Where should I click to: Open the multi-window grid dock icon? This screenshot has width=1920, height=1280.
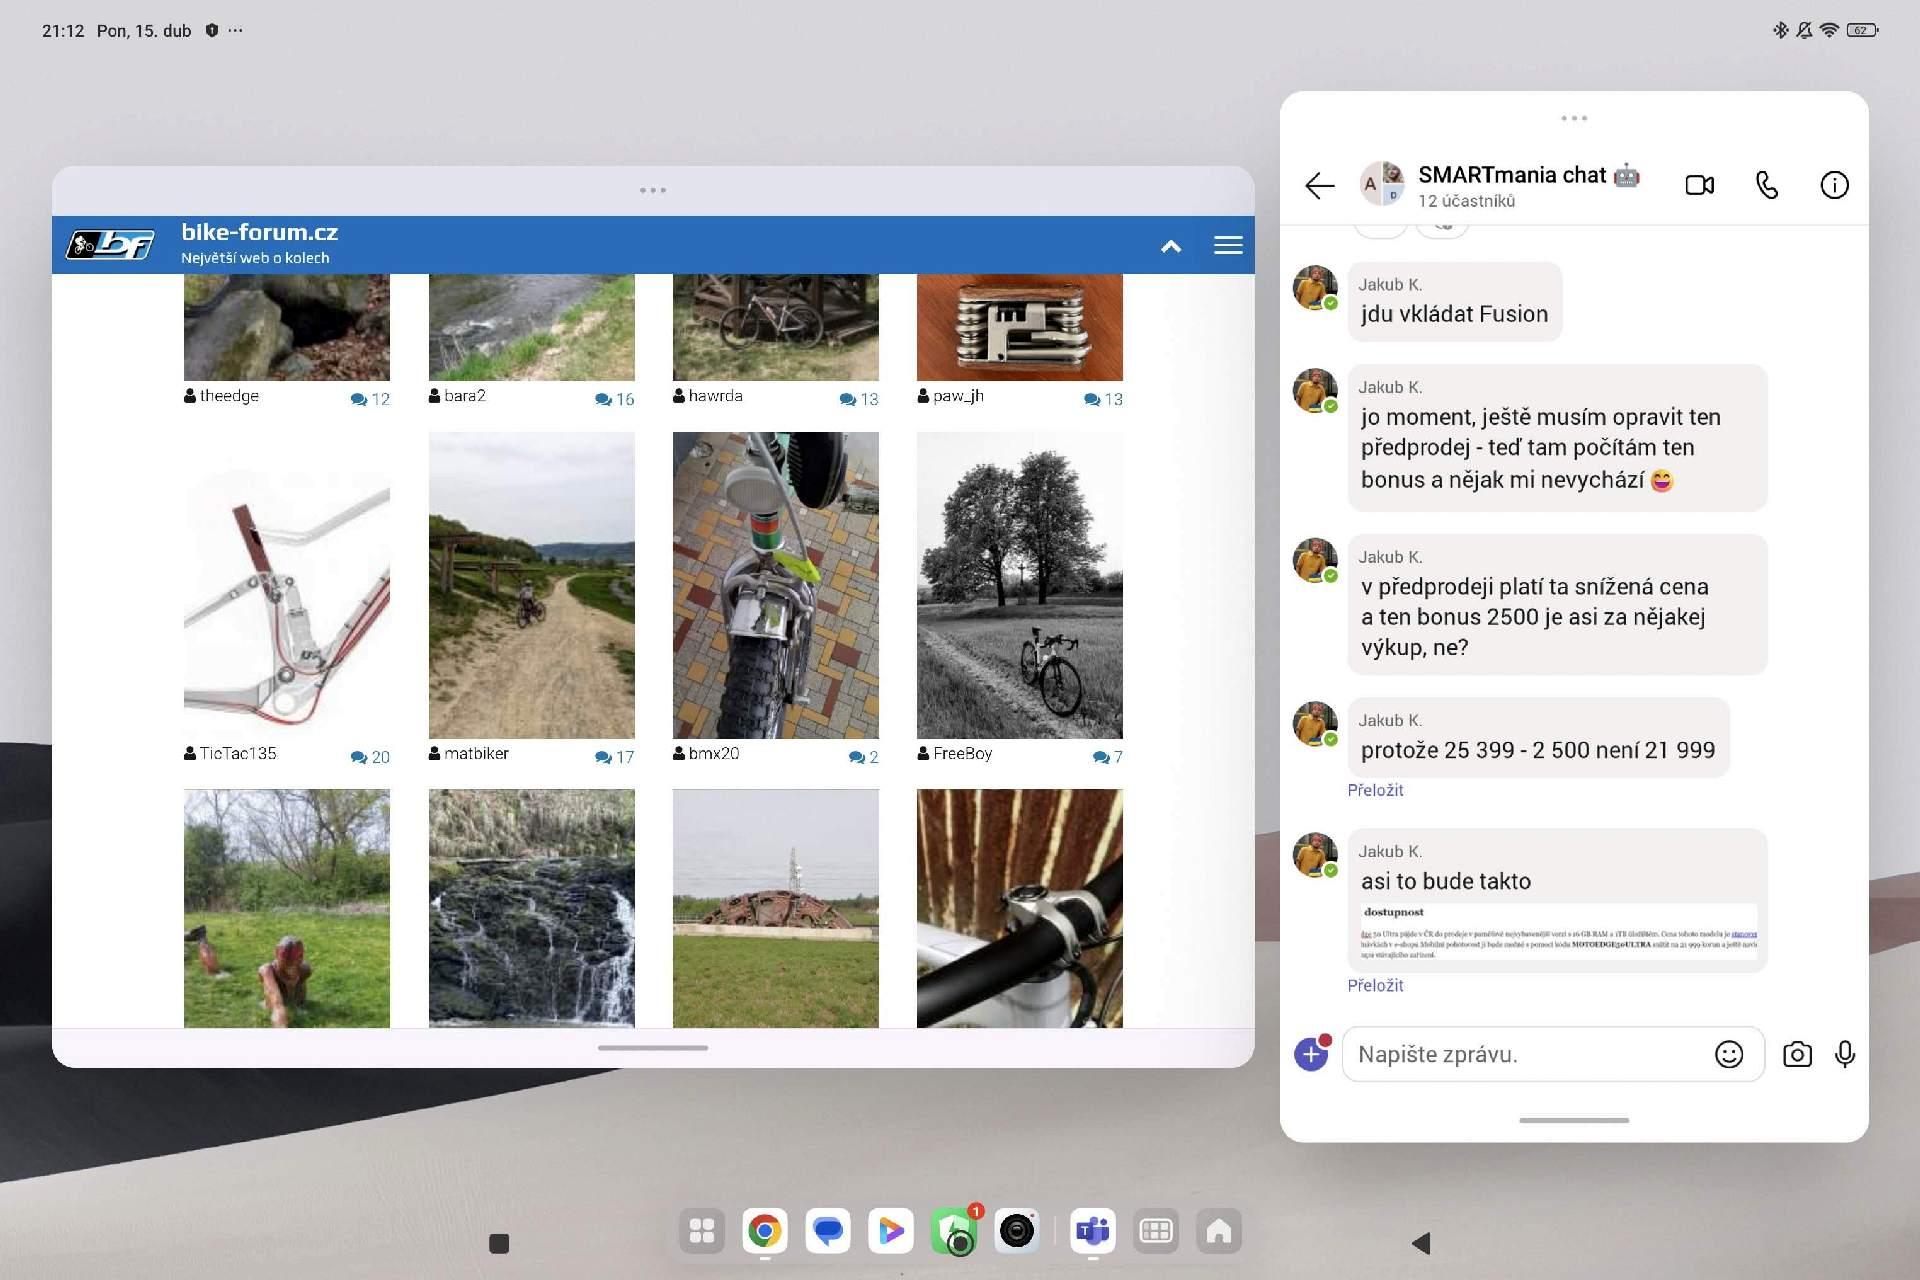(1156, 1231)
